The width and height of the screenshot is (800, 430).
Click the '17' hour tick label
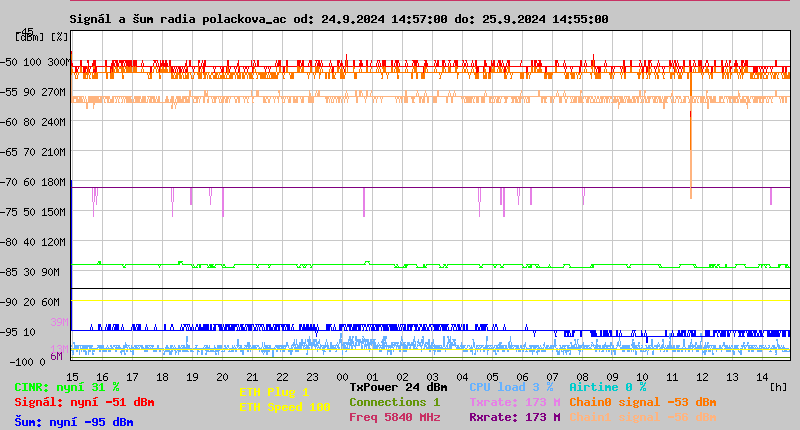click(132, 377)
